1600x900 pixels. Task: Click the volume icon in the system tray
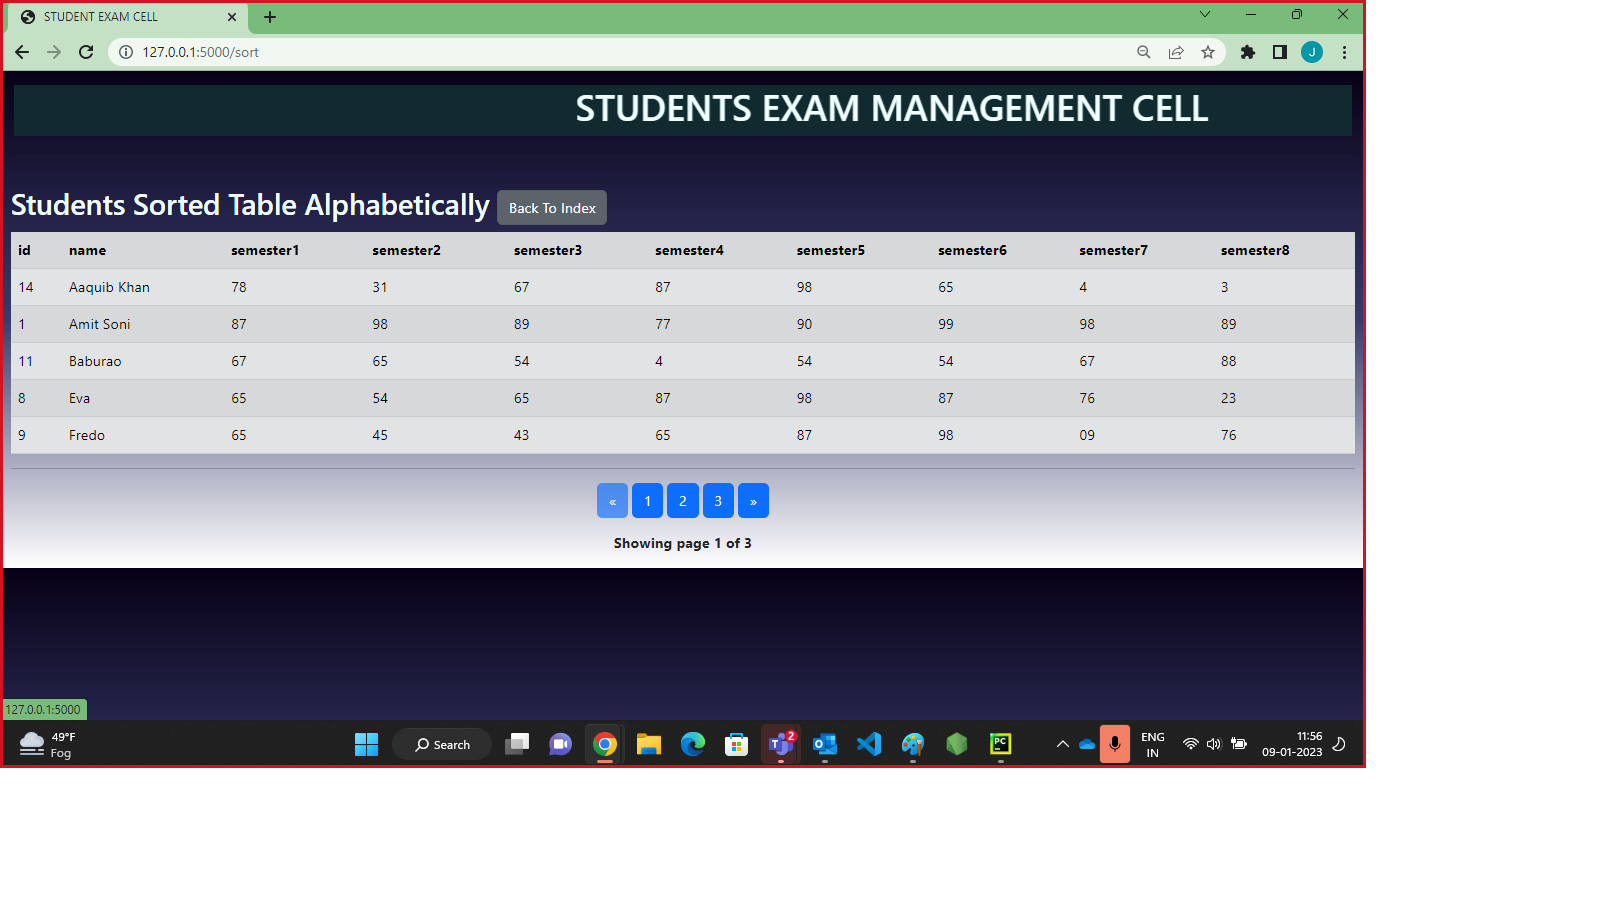pyautogui.click(x=1213, y=744)
